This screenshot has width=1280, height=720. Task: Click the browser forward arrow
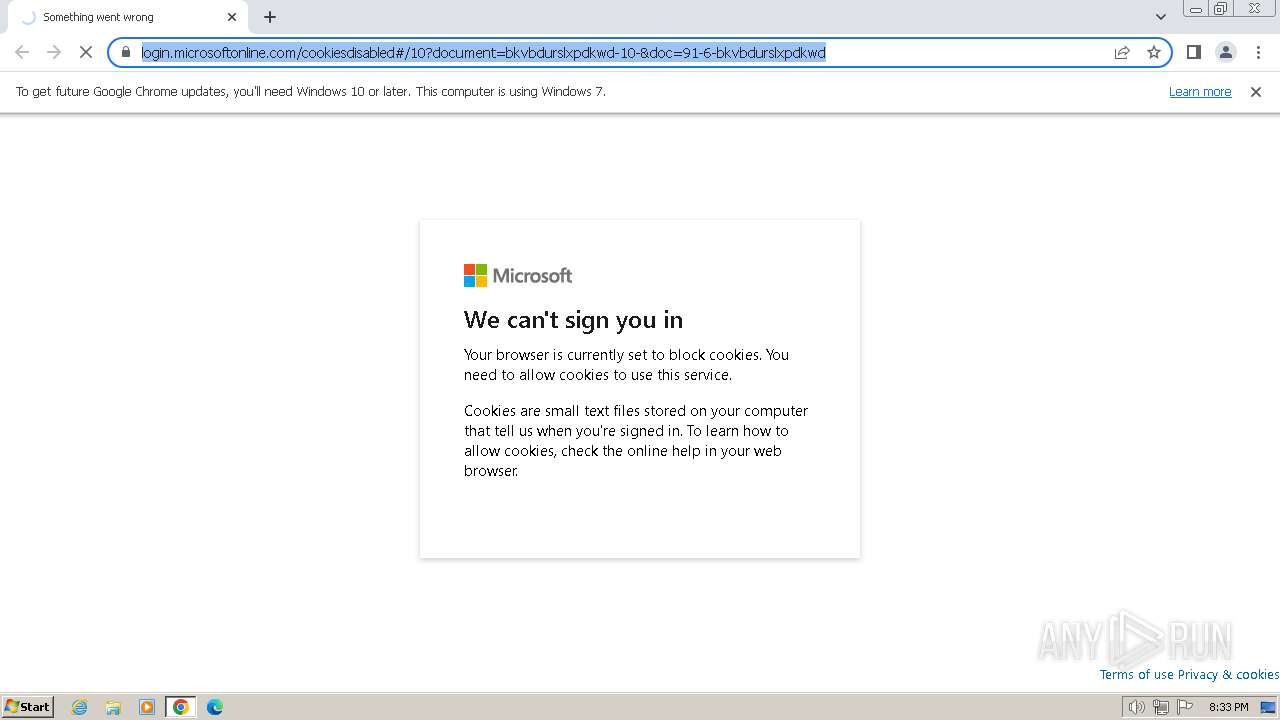coord(54,52)
